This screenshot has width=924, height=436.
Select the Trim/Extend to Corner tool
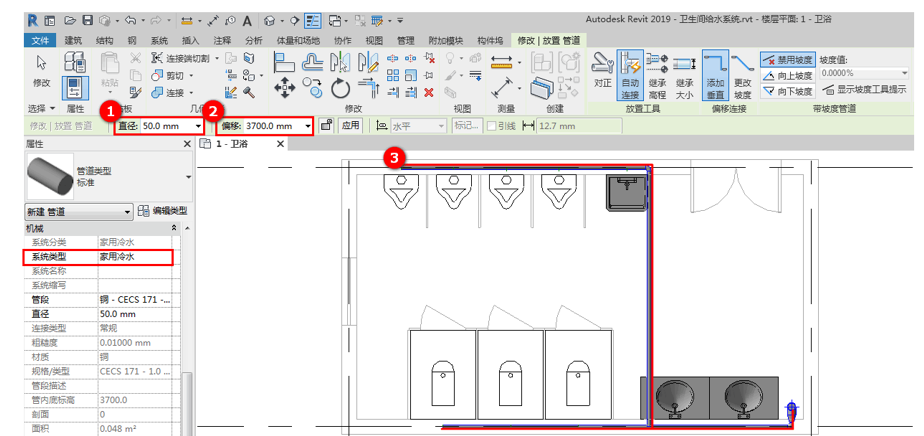click(x=369, y=88)
